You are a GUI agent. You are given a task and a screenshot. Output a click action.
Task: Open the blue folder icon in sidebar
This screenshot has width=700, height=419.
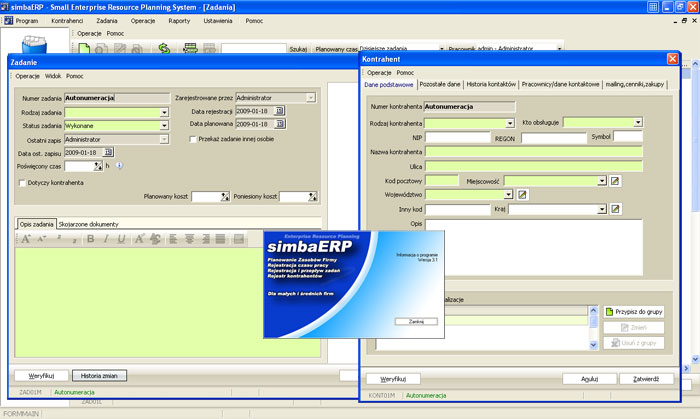click(x=34, y=45)
